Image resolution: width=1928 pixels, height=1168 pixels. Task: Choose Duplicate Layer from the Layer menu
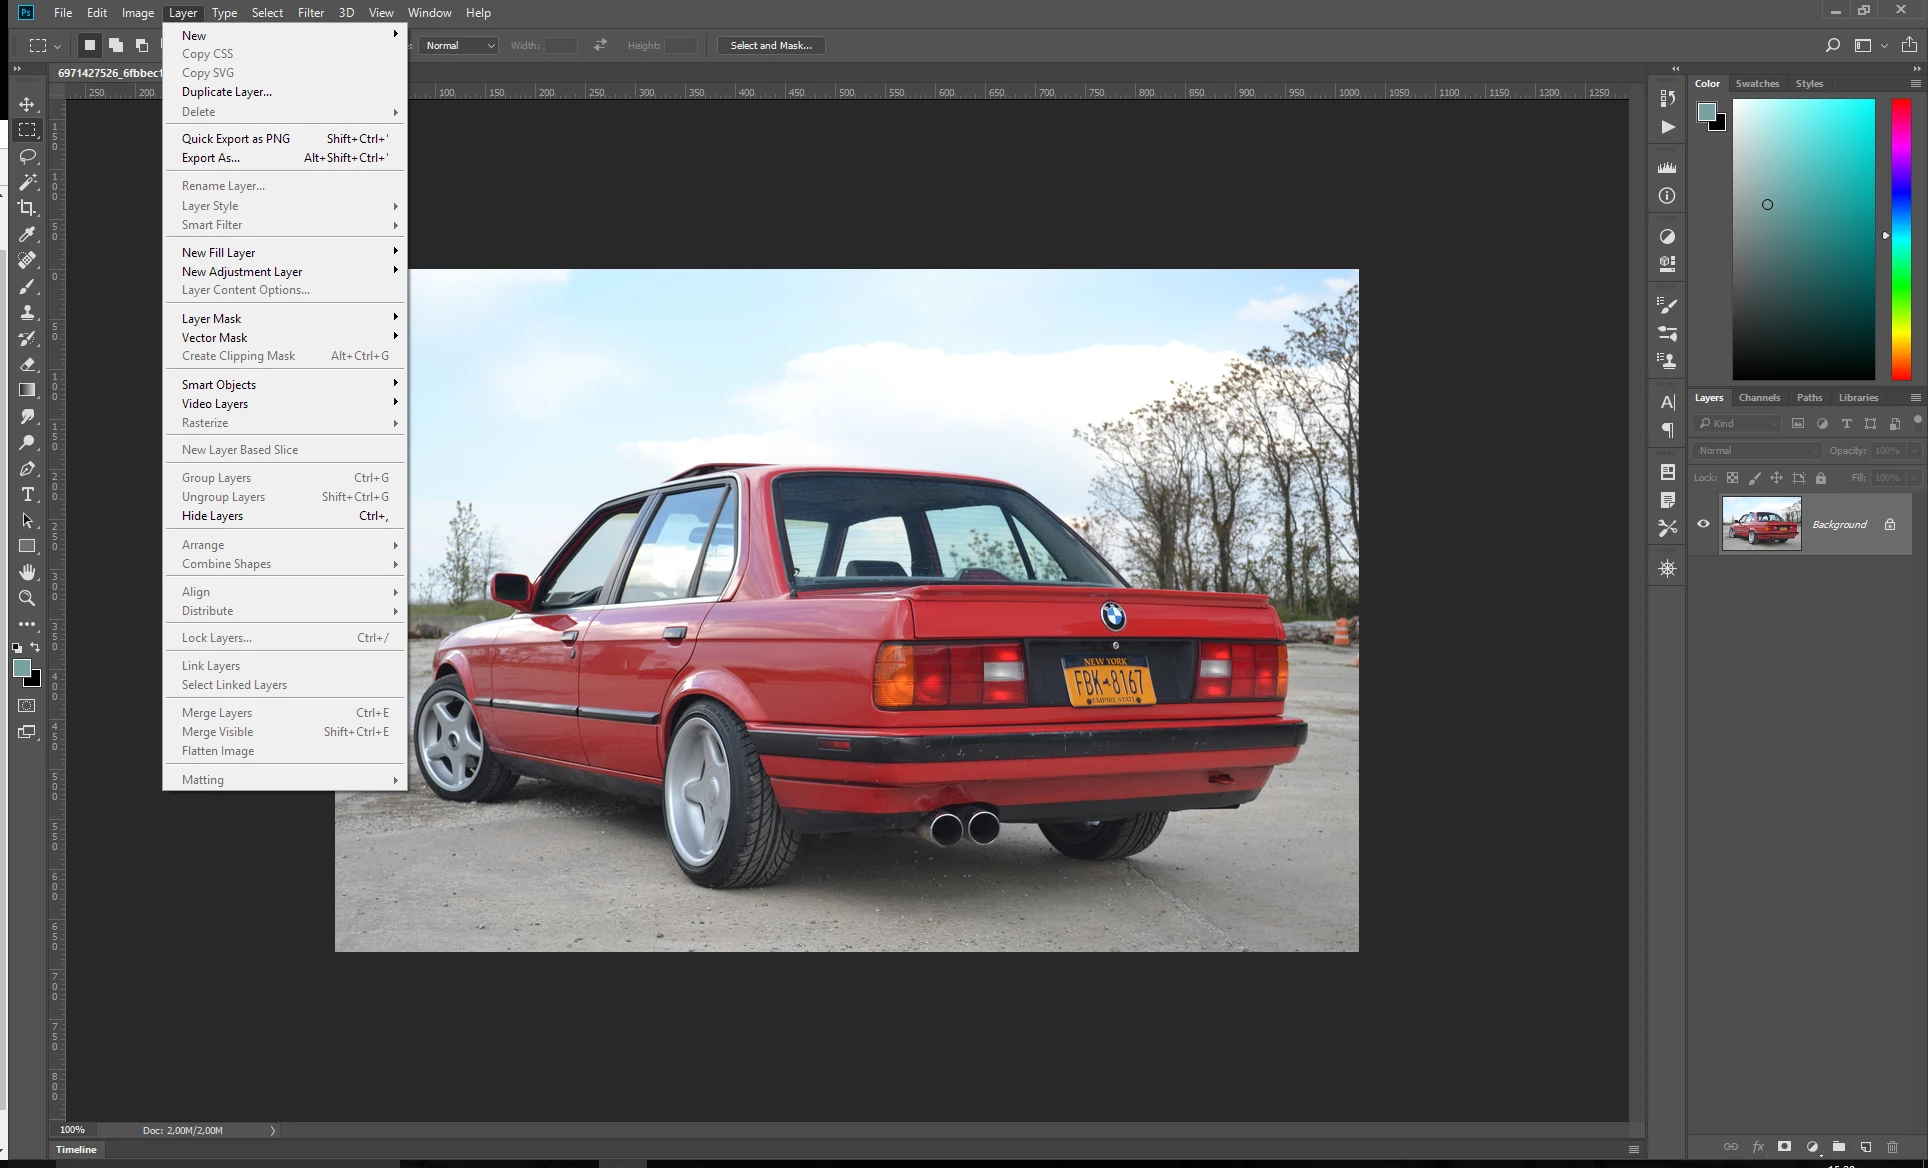[227, 92]
